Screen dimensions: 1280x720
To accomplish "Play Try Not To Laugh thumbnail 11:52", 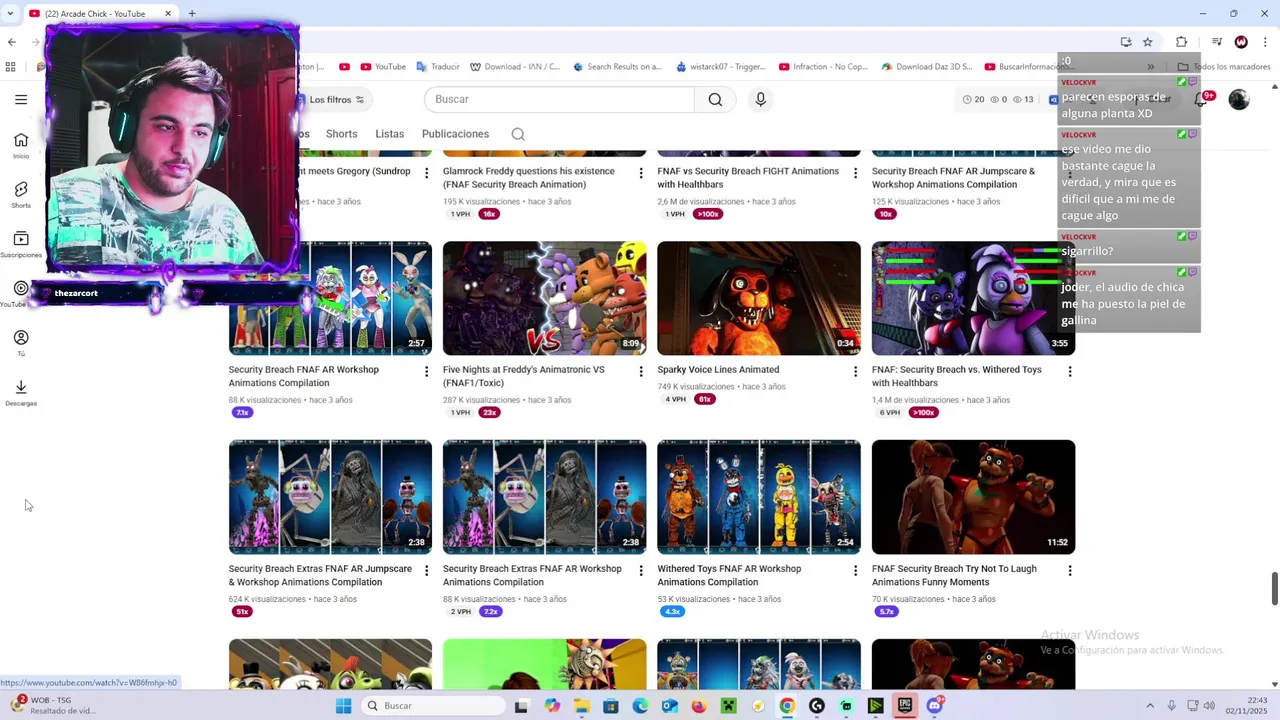I will click(x=973, y=497).
